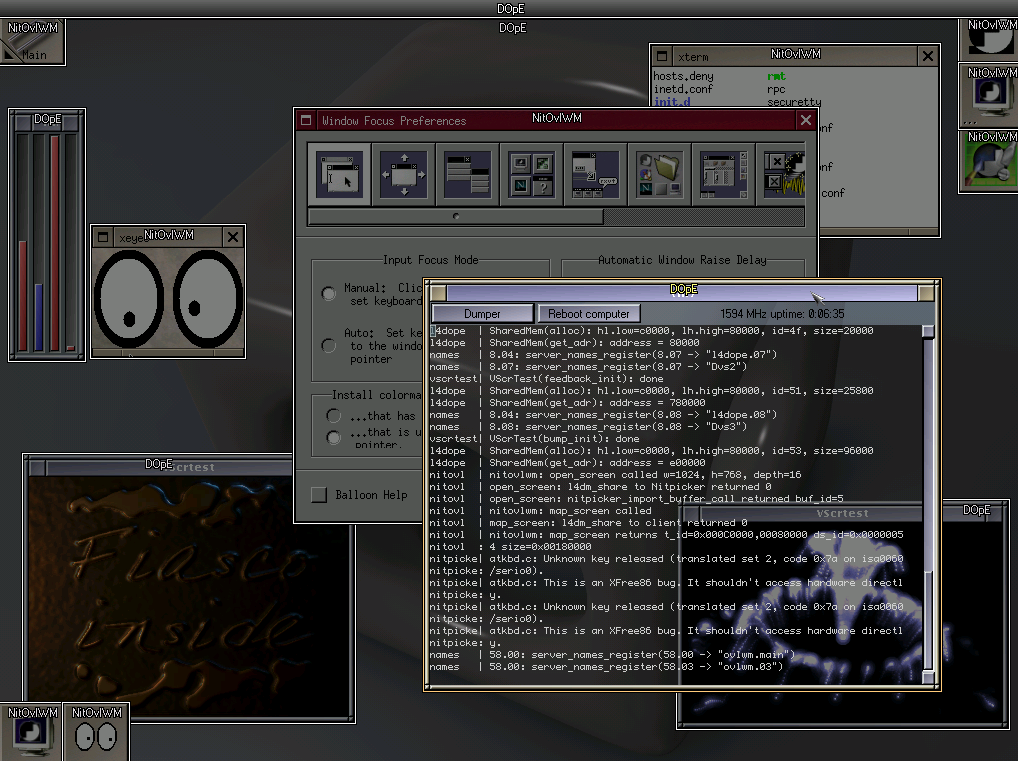Open Window Focus Preferences window menu button

click(307, 120)
